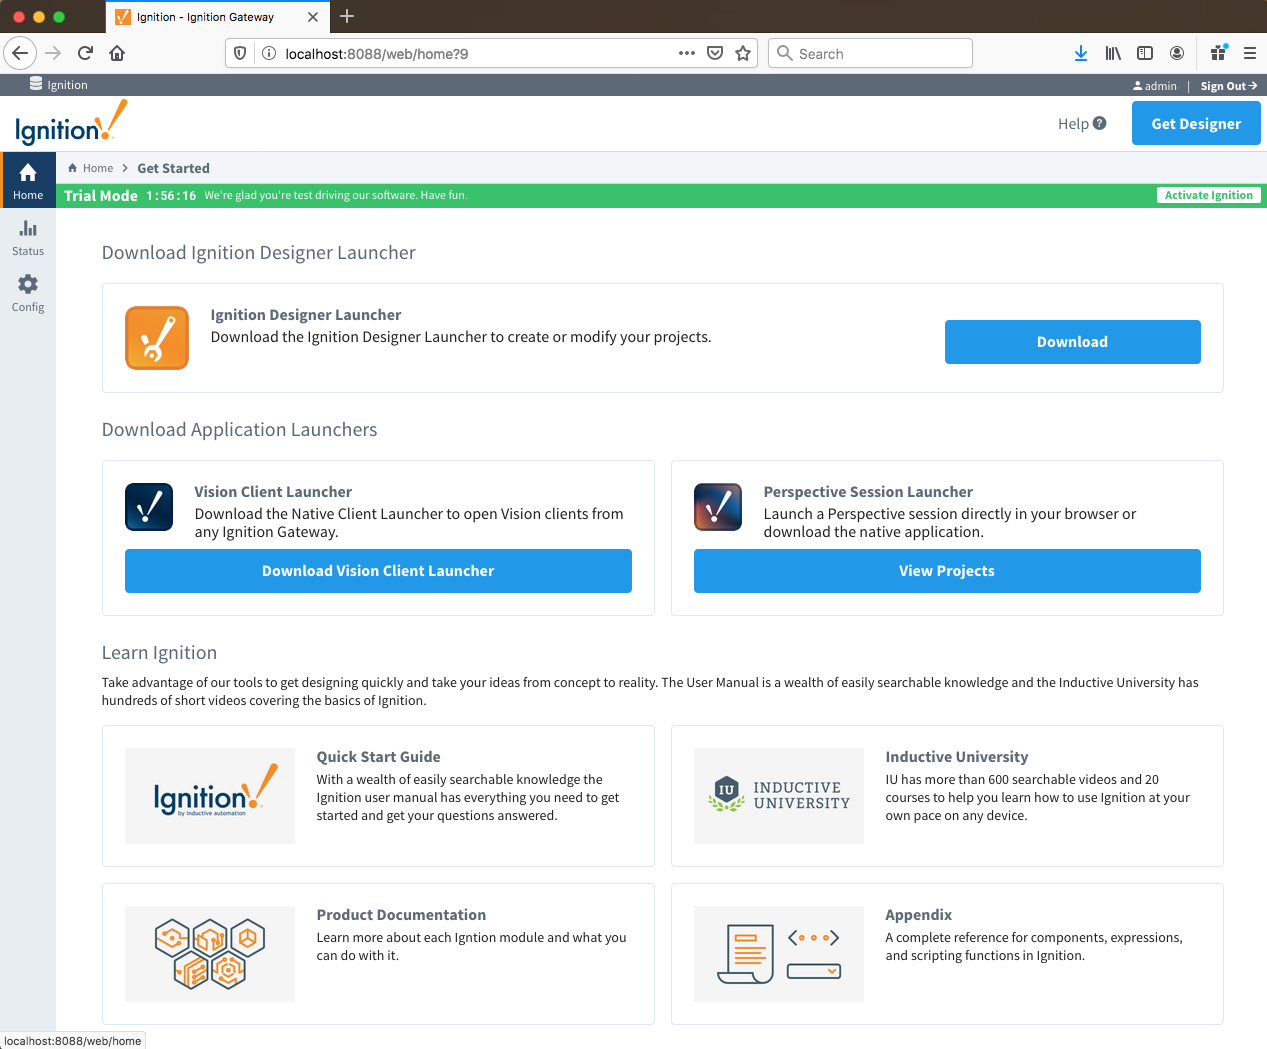This screenshot has width=1267, height=1049.
Task: Go back with the browser back arrow
Action: pos(20,53)
